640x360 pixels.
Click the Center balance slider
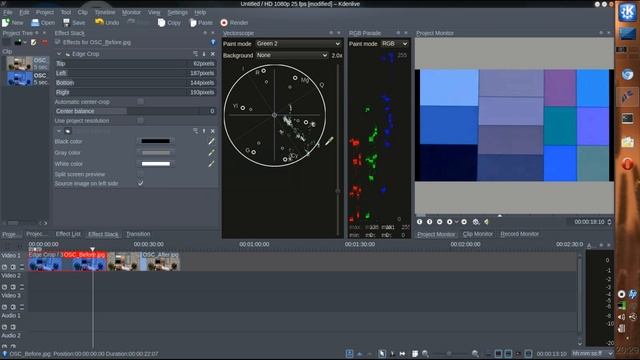(135, 111)
